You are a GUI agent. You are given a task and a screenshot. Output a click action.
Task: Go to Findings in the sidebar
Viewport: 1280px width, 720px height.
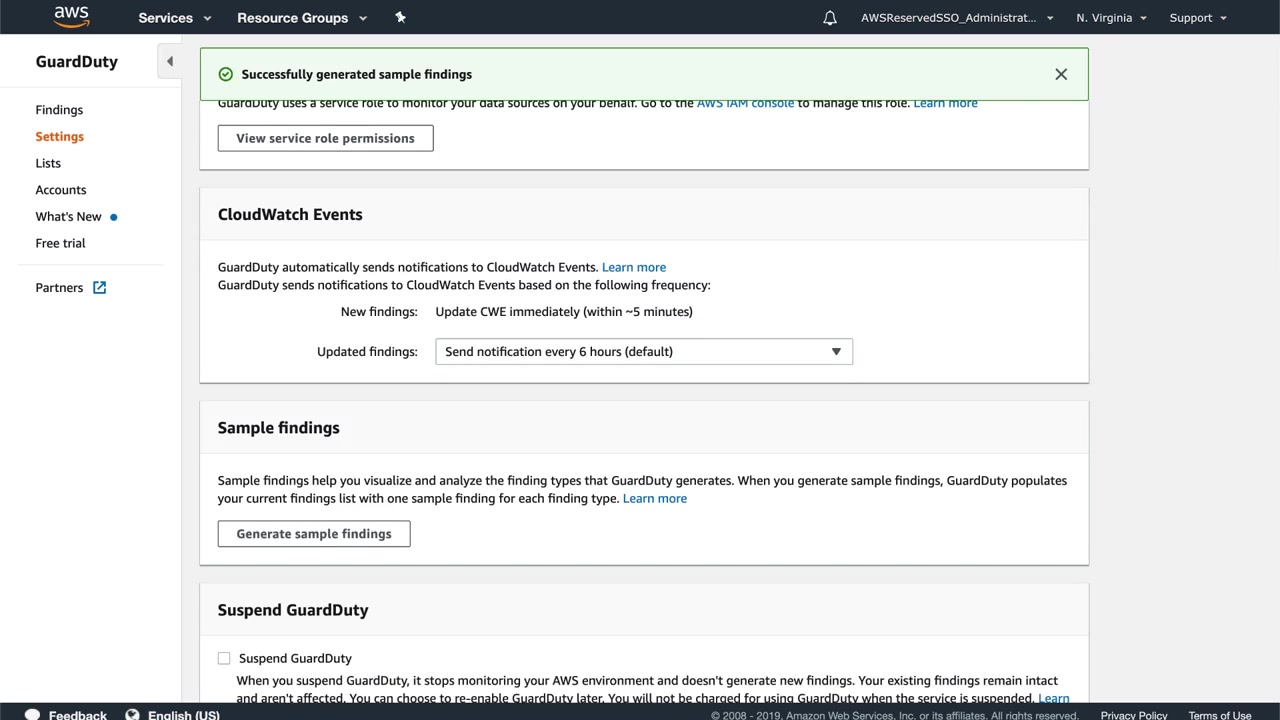pyautogui.click(x=59, y=110)
